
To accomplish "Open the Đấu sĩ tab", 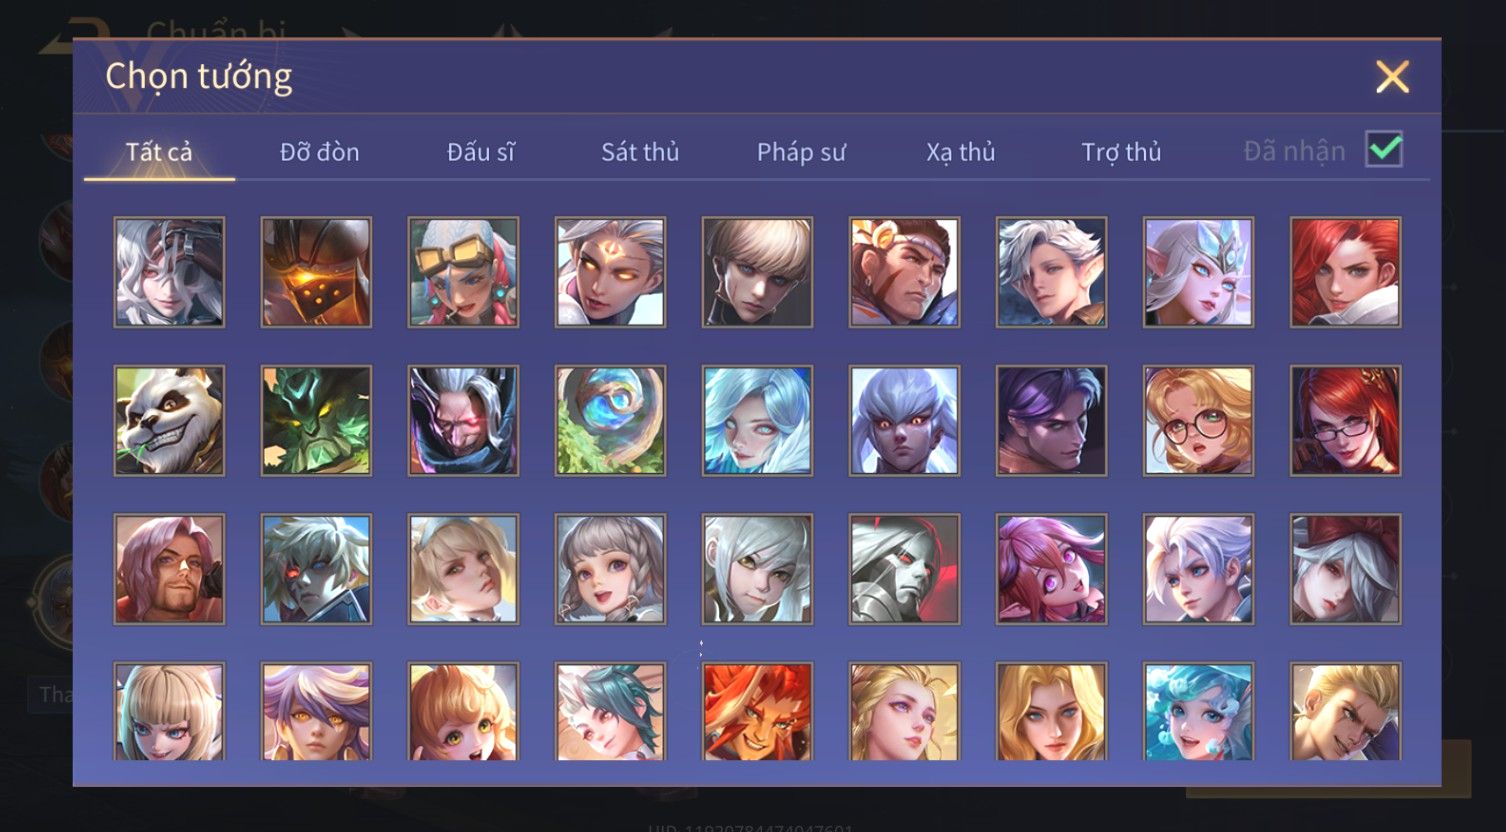I will click(481, 152).
